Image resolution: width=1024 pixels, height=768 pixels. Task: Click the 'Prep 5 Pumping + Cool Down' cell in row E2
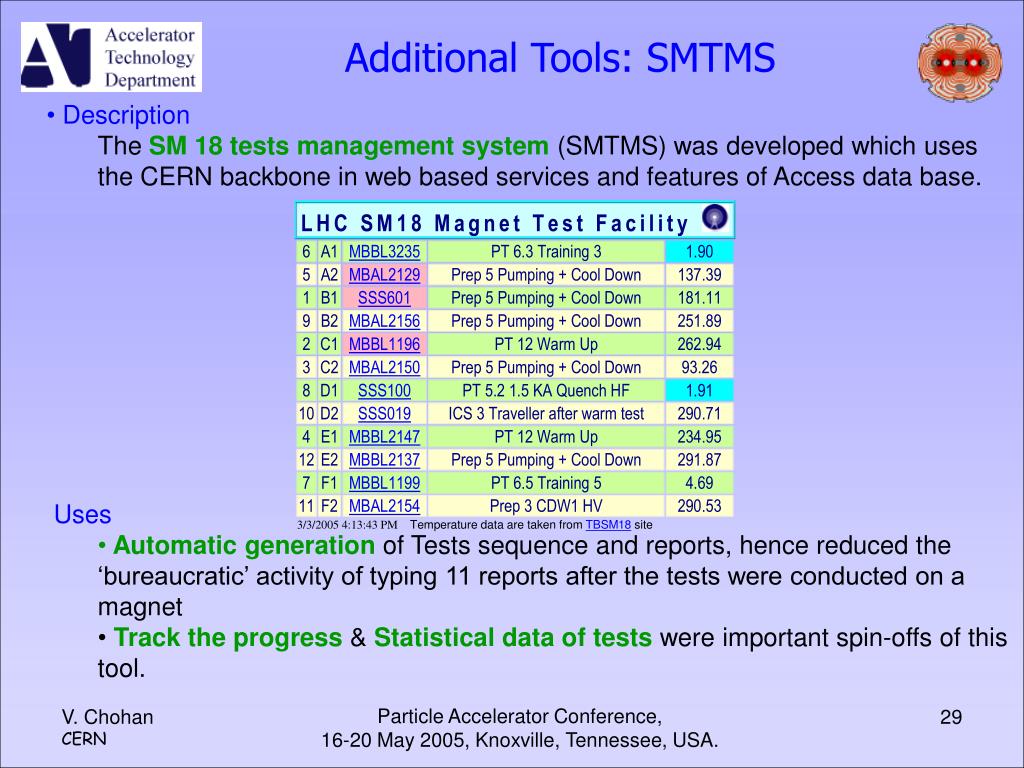coord(546,460)
